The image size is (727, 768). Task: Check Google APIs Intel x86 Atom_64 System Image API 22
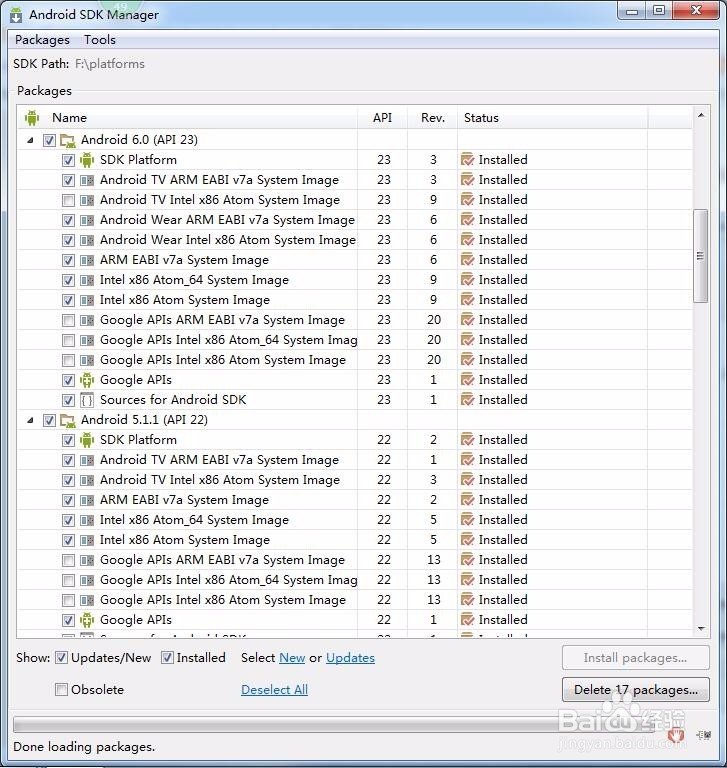pos(68,580)
